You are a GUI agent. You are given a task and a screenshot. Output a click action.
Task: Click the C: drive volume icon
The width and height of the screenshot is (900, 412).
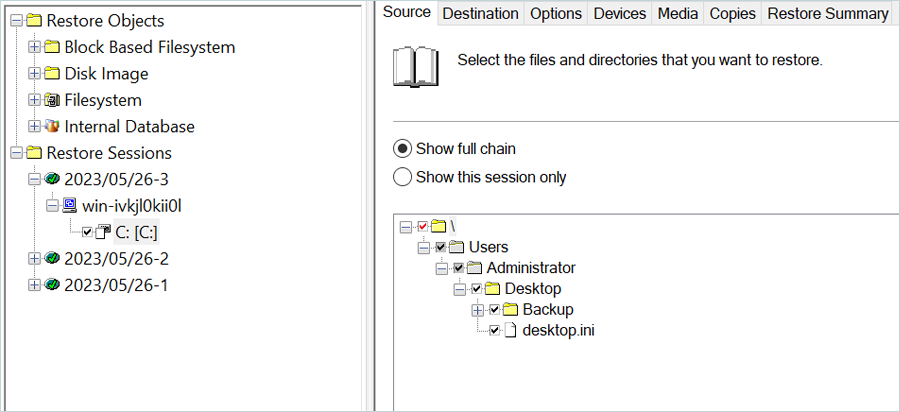coord(103,233)
